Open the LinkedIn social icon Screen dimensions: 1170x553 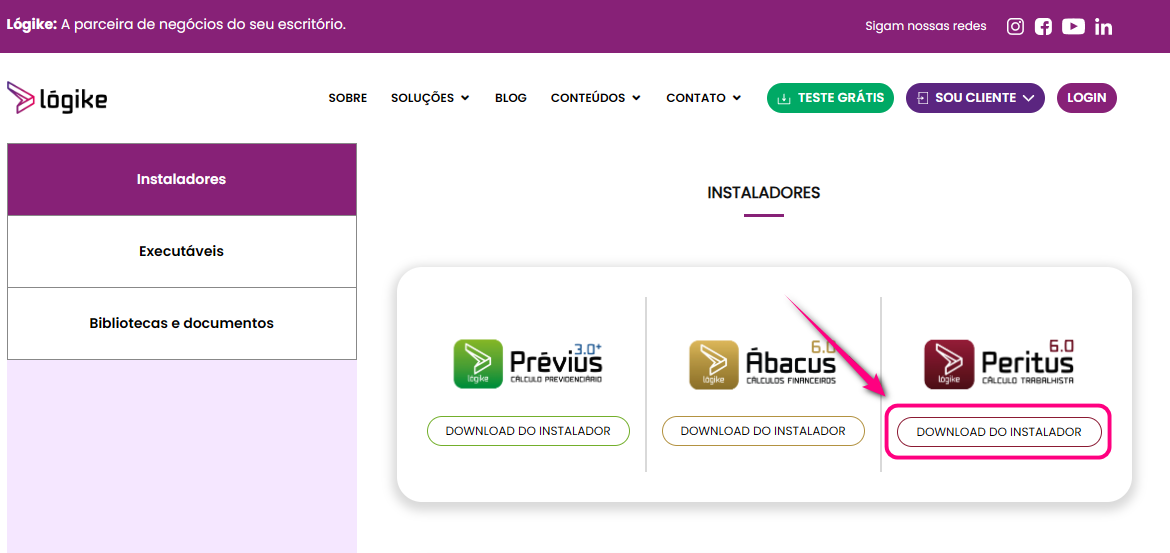coord(1104,27)
